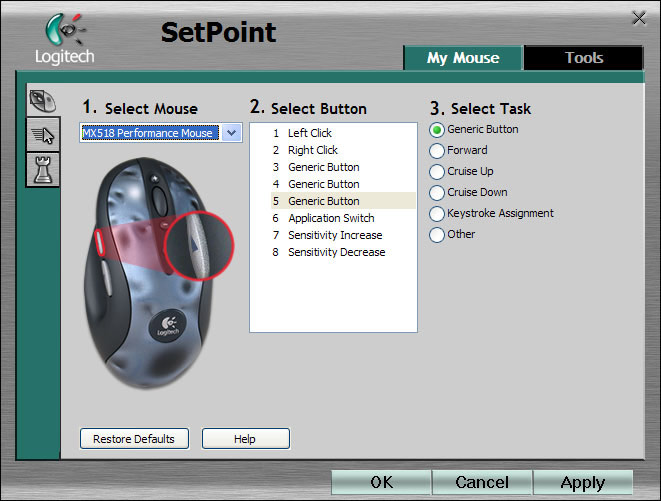
Task: Click the MX518 Performance Mouse combo box
Action: point(149,133)
